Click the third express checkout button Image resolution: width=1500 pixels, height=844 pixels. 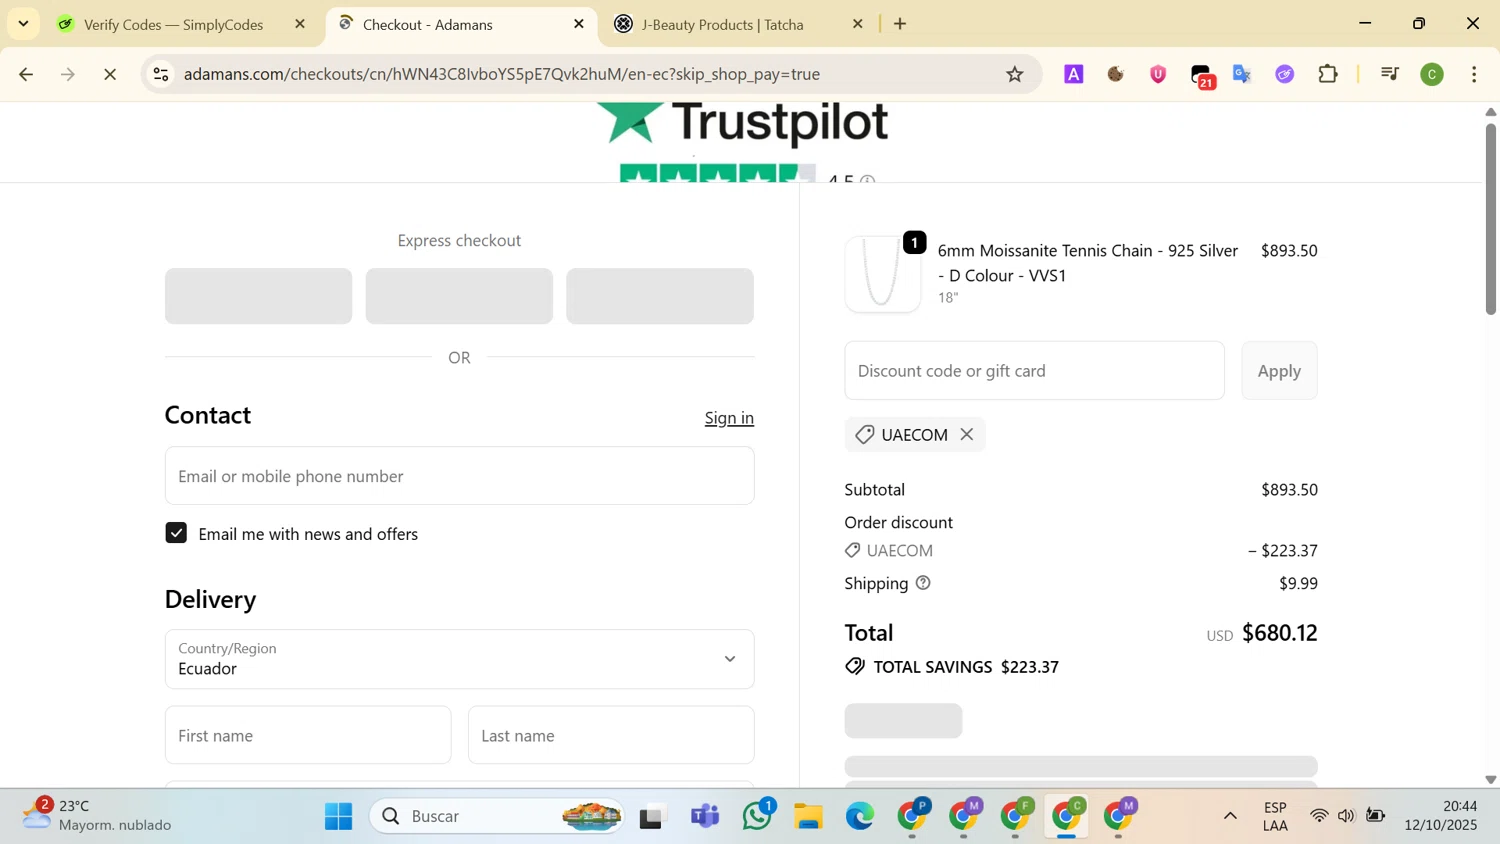660,296
